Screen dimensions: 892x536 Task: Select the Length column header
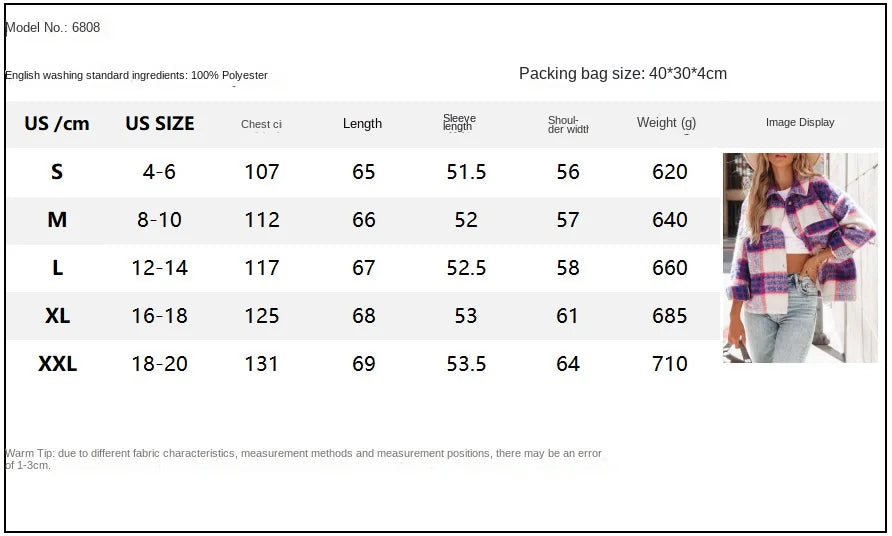click(362, 124)
